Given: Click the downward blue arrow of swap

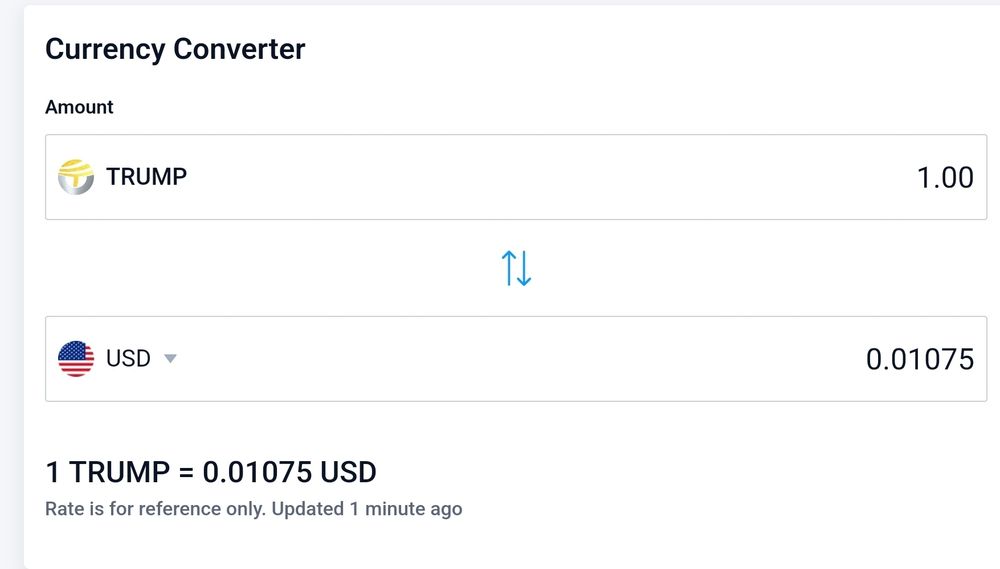Looking at the screenshot, I should tap(524, 268).
